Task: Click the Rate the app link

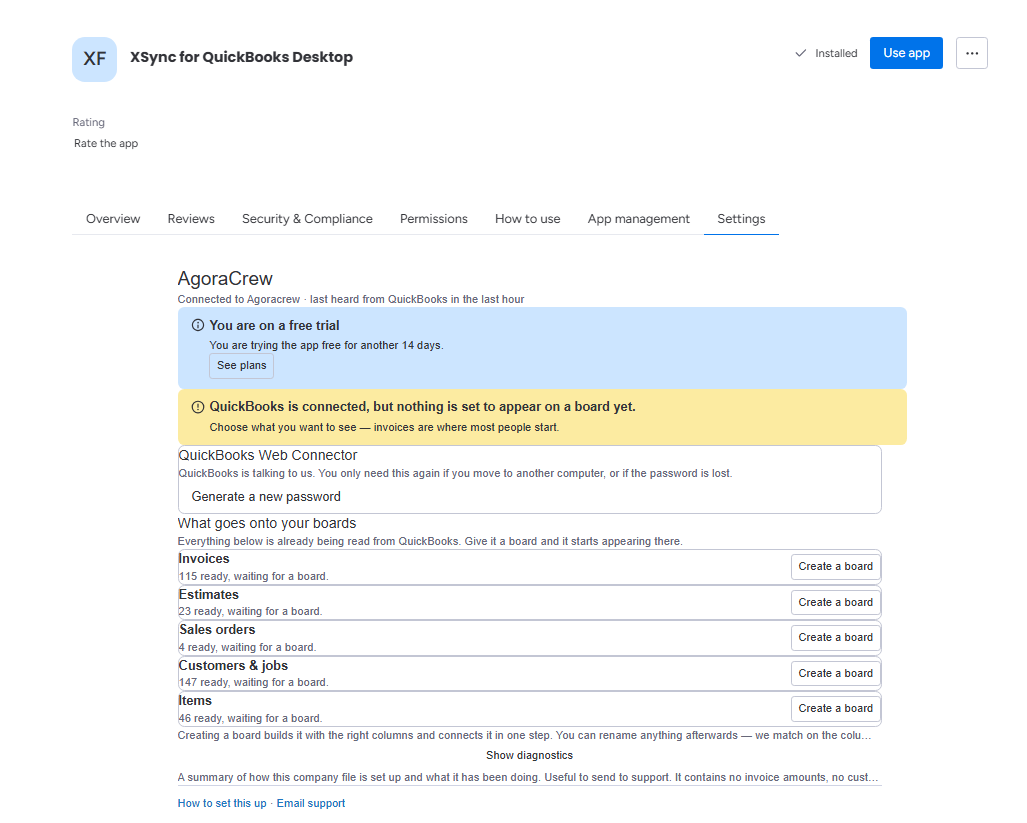Action: pos(106,143)
